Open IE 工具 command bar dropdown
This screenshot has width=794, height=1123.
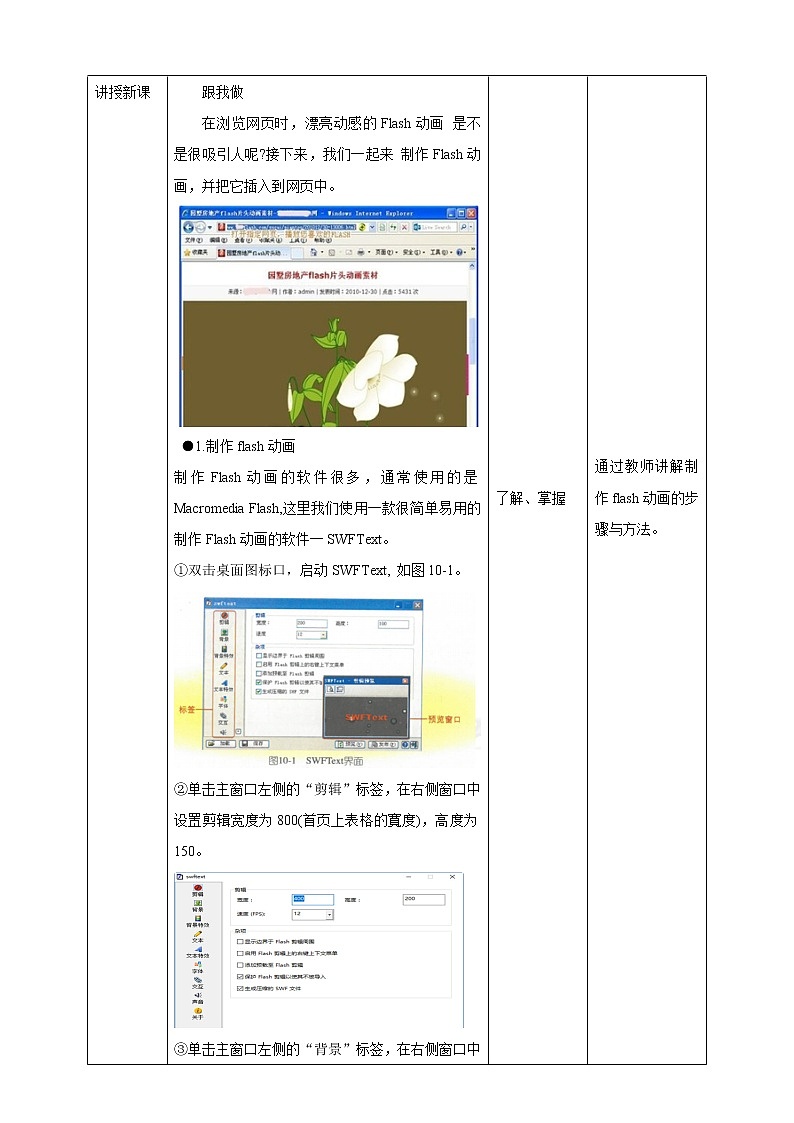pos(442,252)
